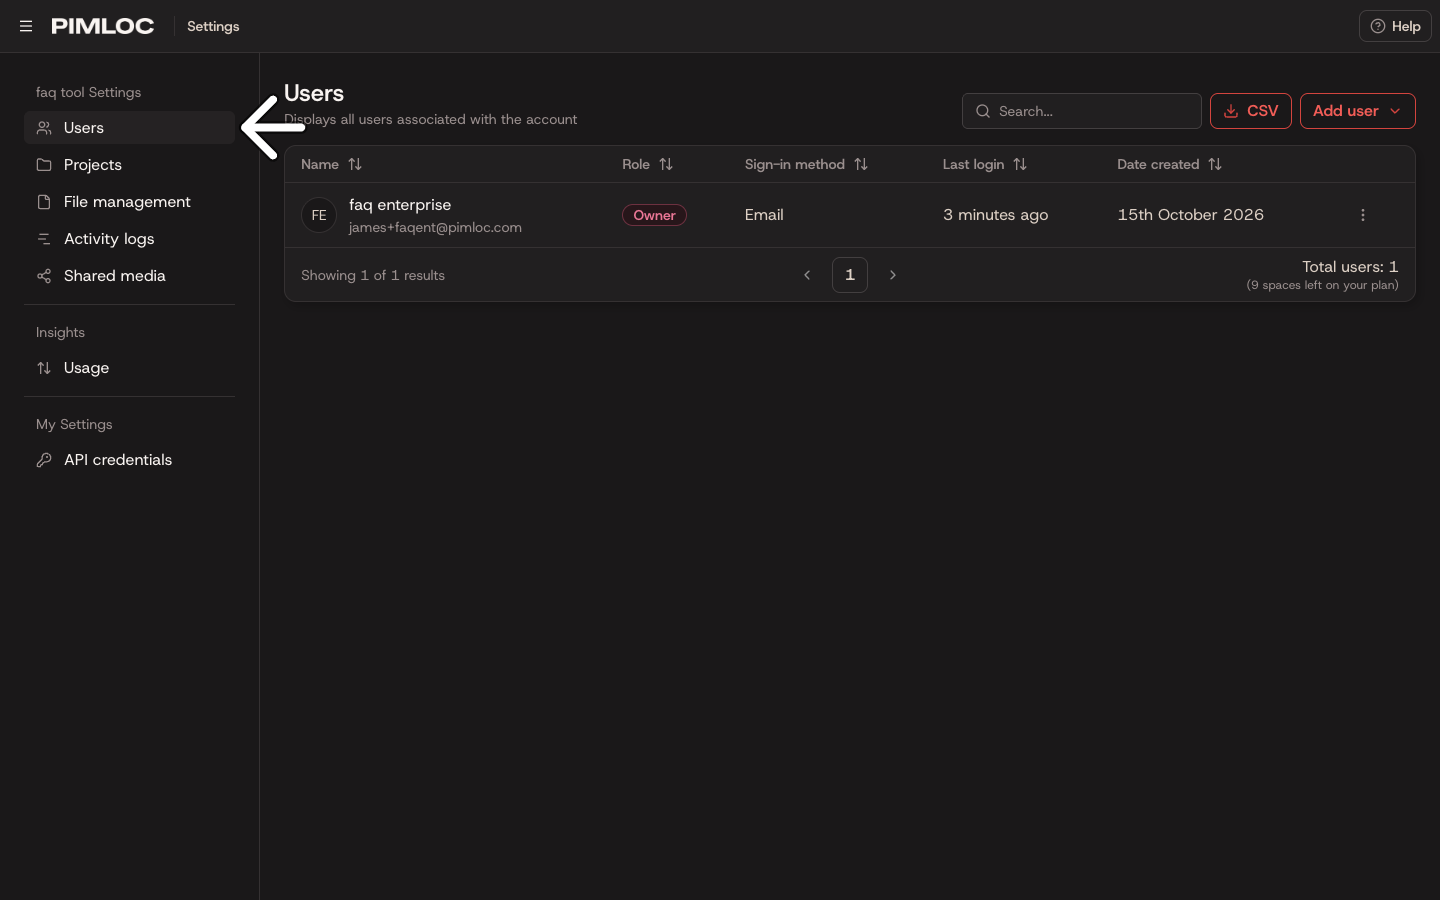The image size is (1440, 900).
Task: Click the FE user avatar
Action: (x=319, y=215)
